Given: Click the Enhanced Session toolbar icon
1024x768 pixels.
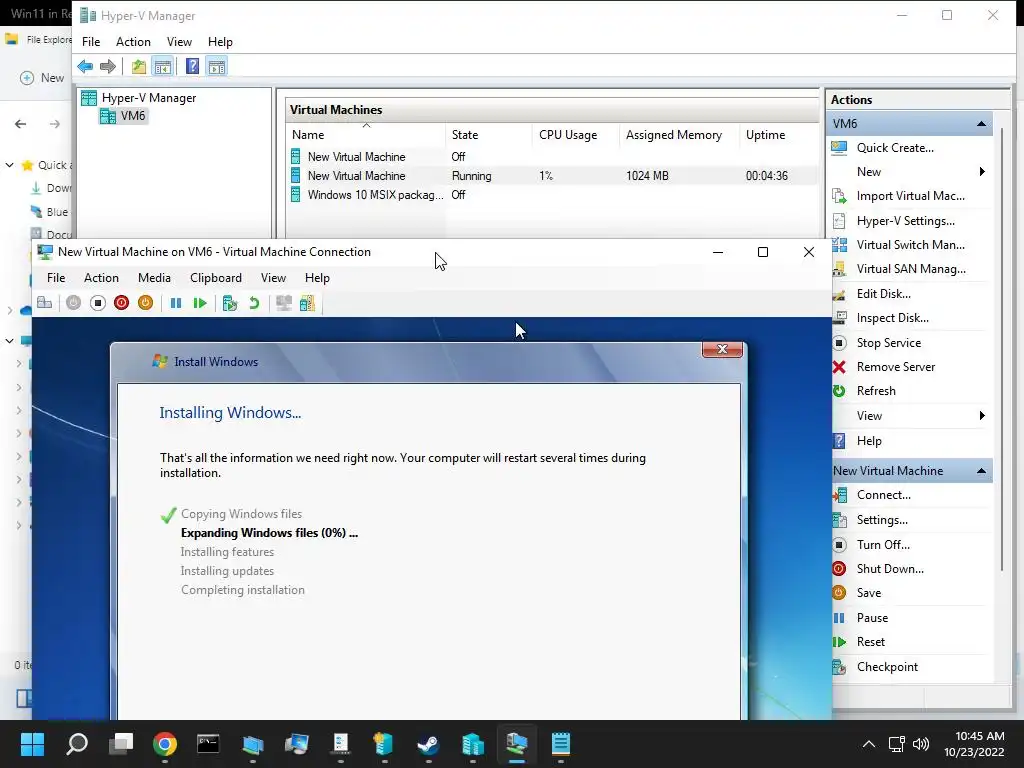Looking at the screenshot, I should coord(283,303).
